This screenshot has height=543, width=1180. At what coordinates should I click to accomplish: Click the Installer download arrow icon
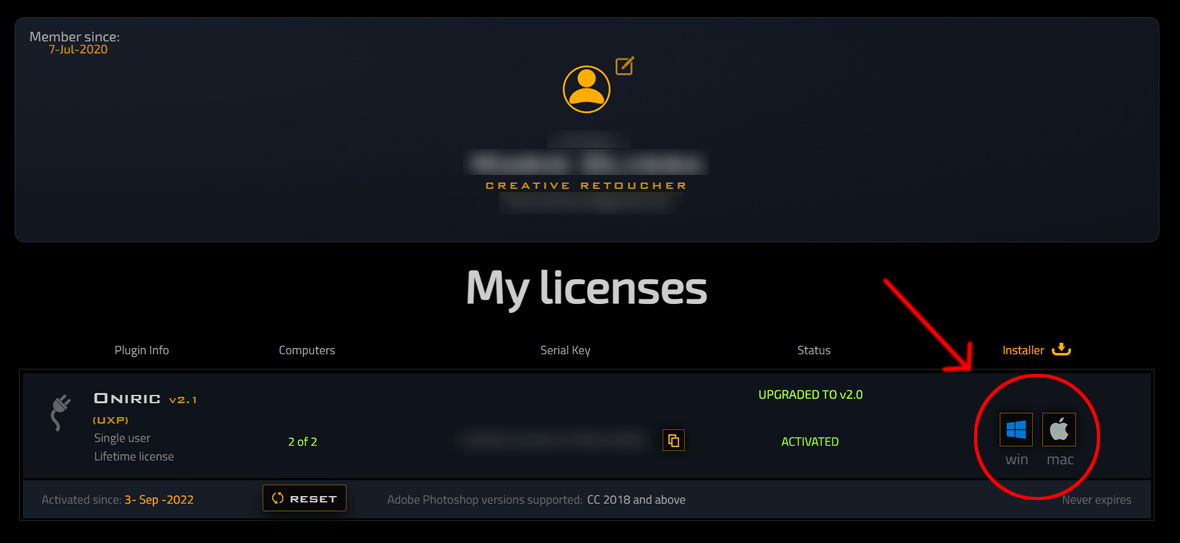1060,349
